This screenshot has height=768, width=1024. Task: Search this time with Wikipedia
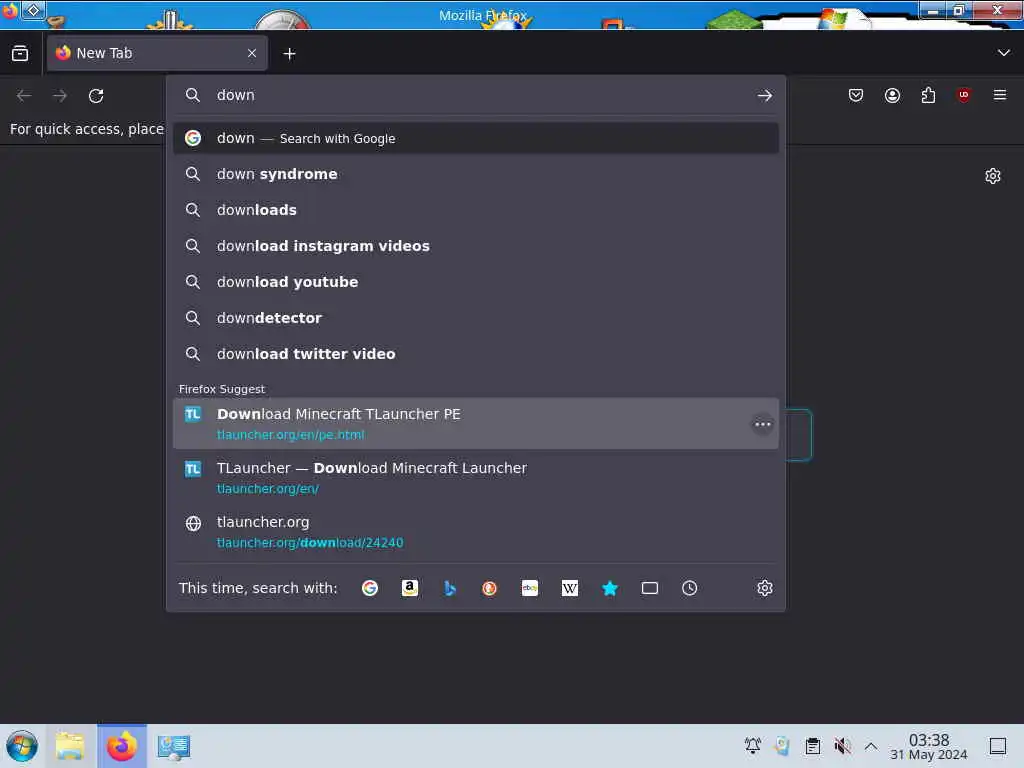coord(569,588)
